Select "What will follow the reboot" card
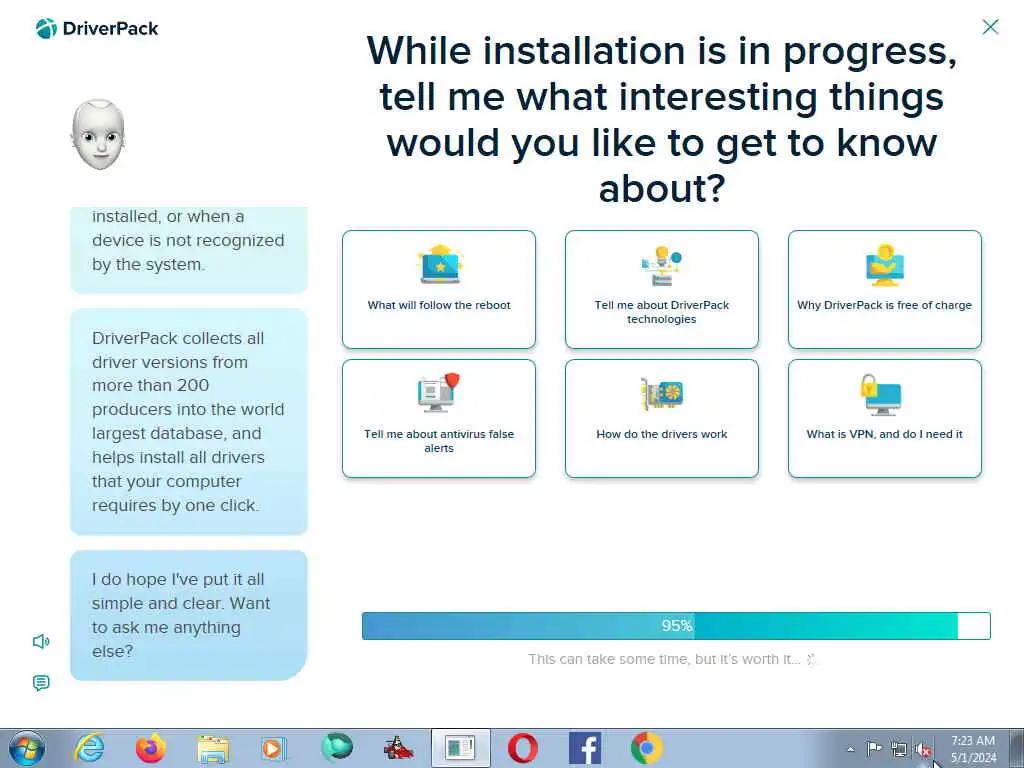The image size is (1024, 768). click(x=439, y=289)
